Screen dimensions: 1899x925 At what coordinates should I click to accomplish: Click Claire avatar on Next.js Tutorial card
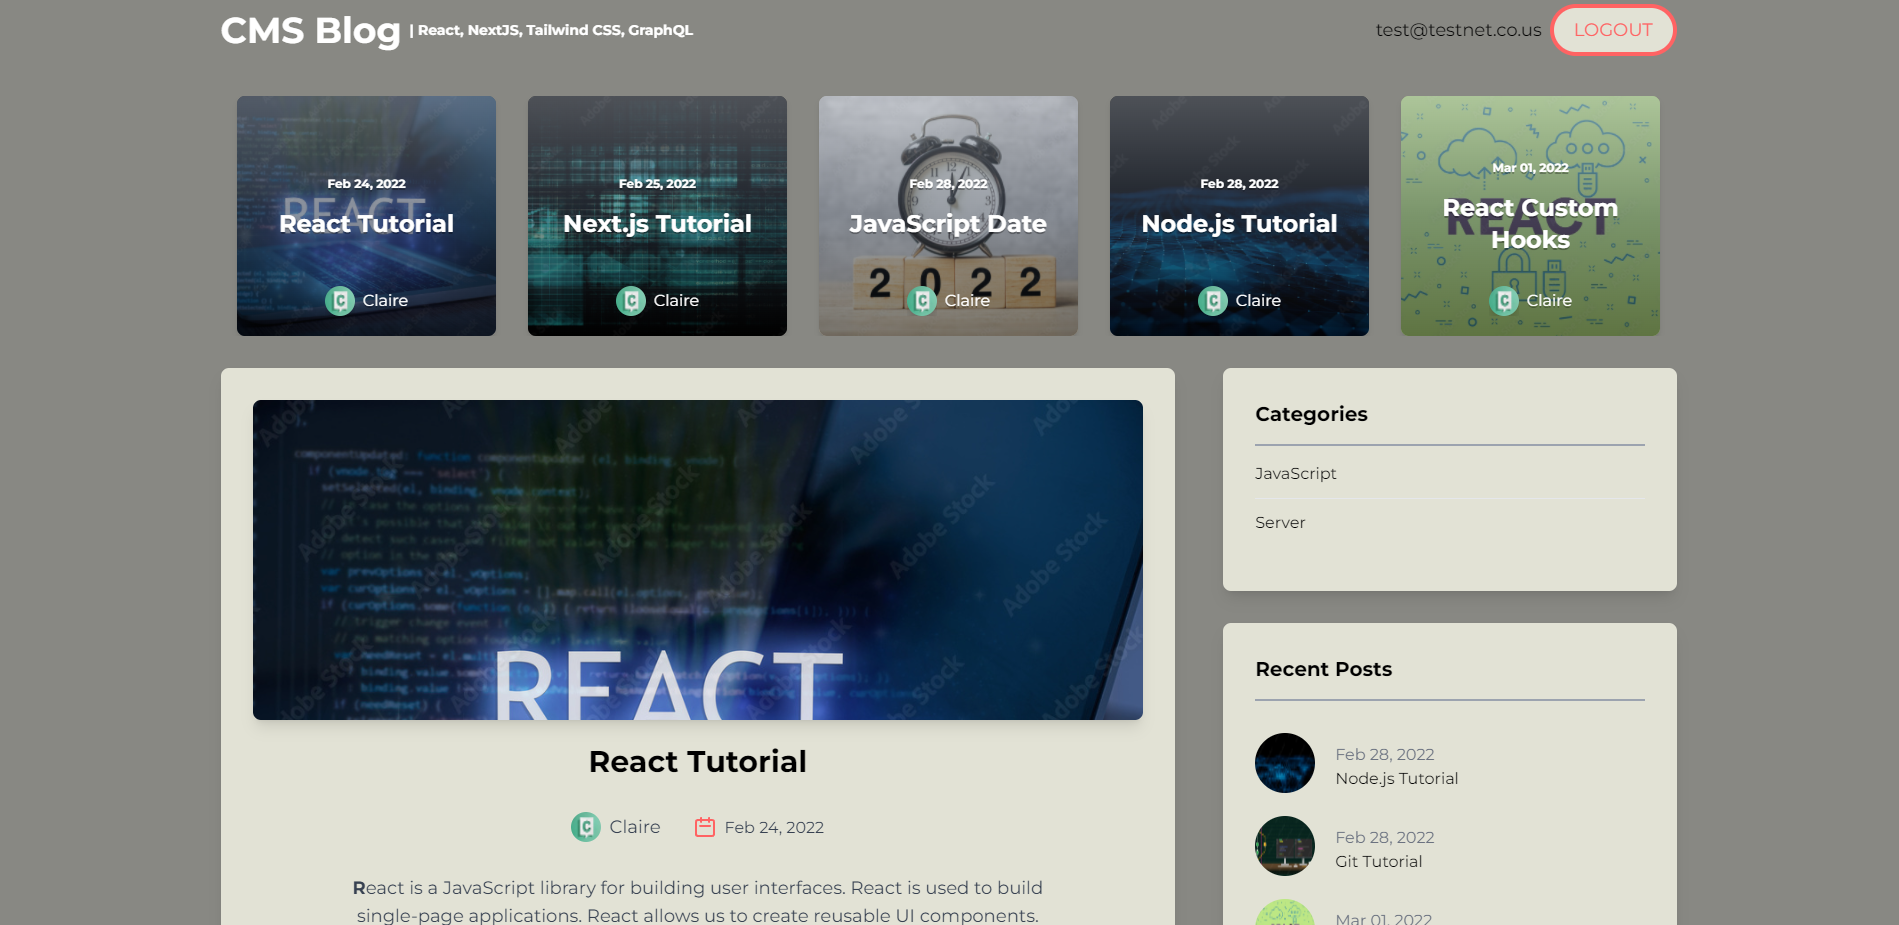(631, 300)
